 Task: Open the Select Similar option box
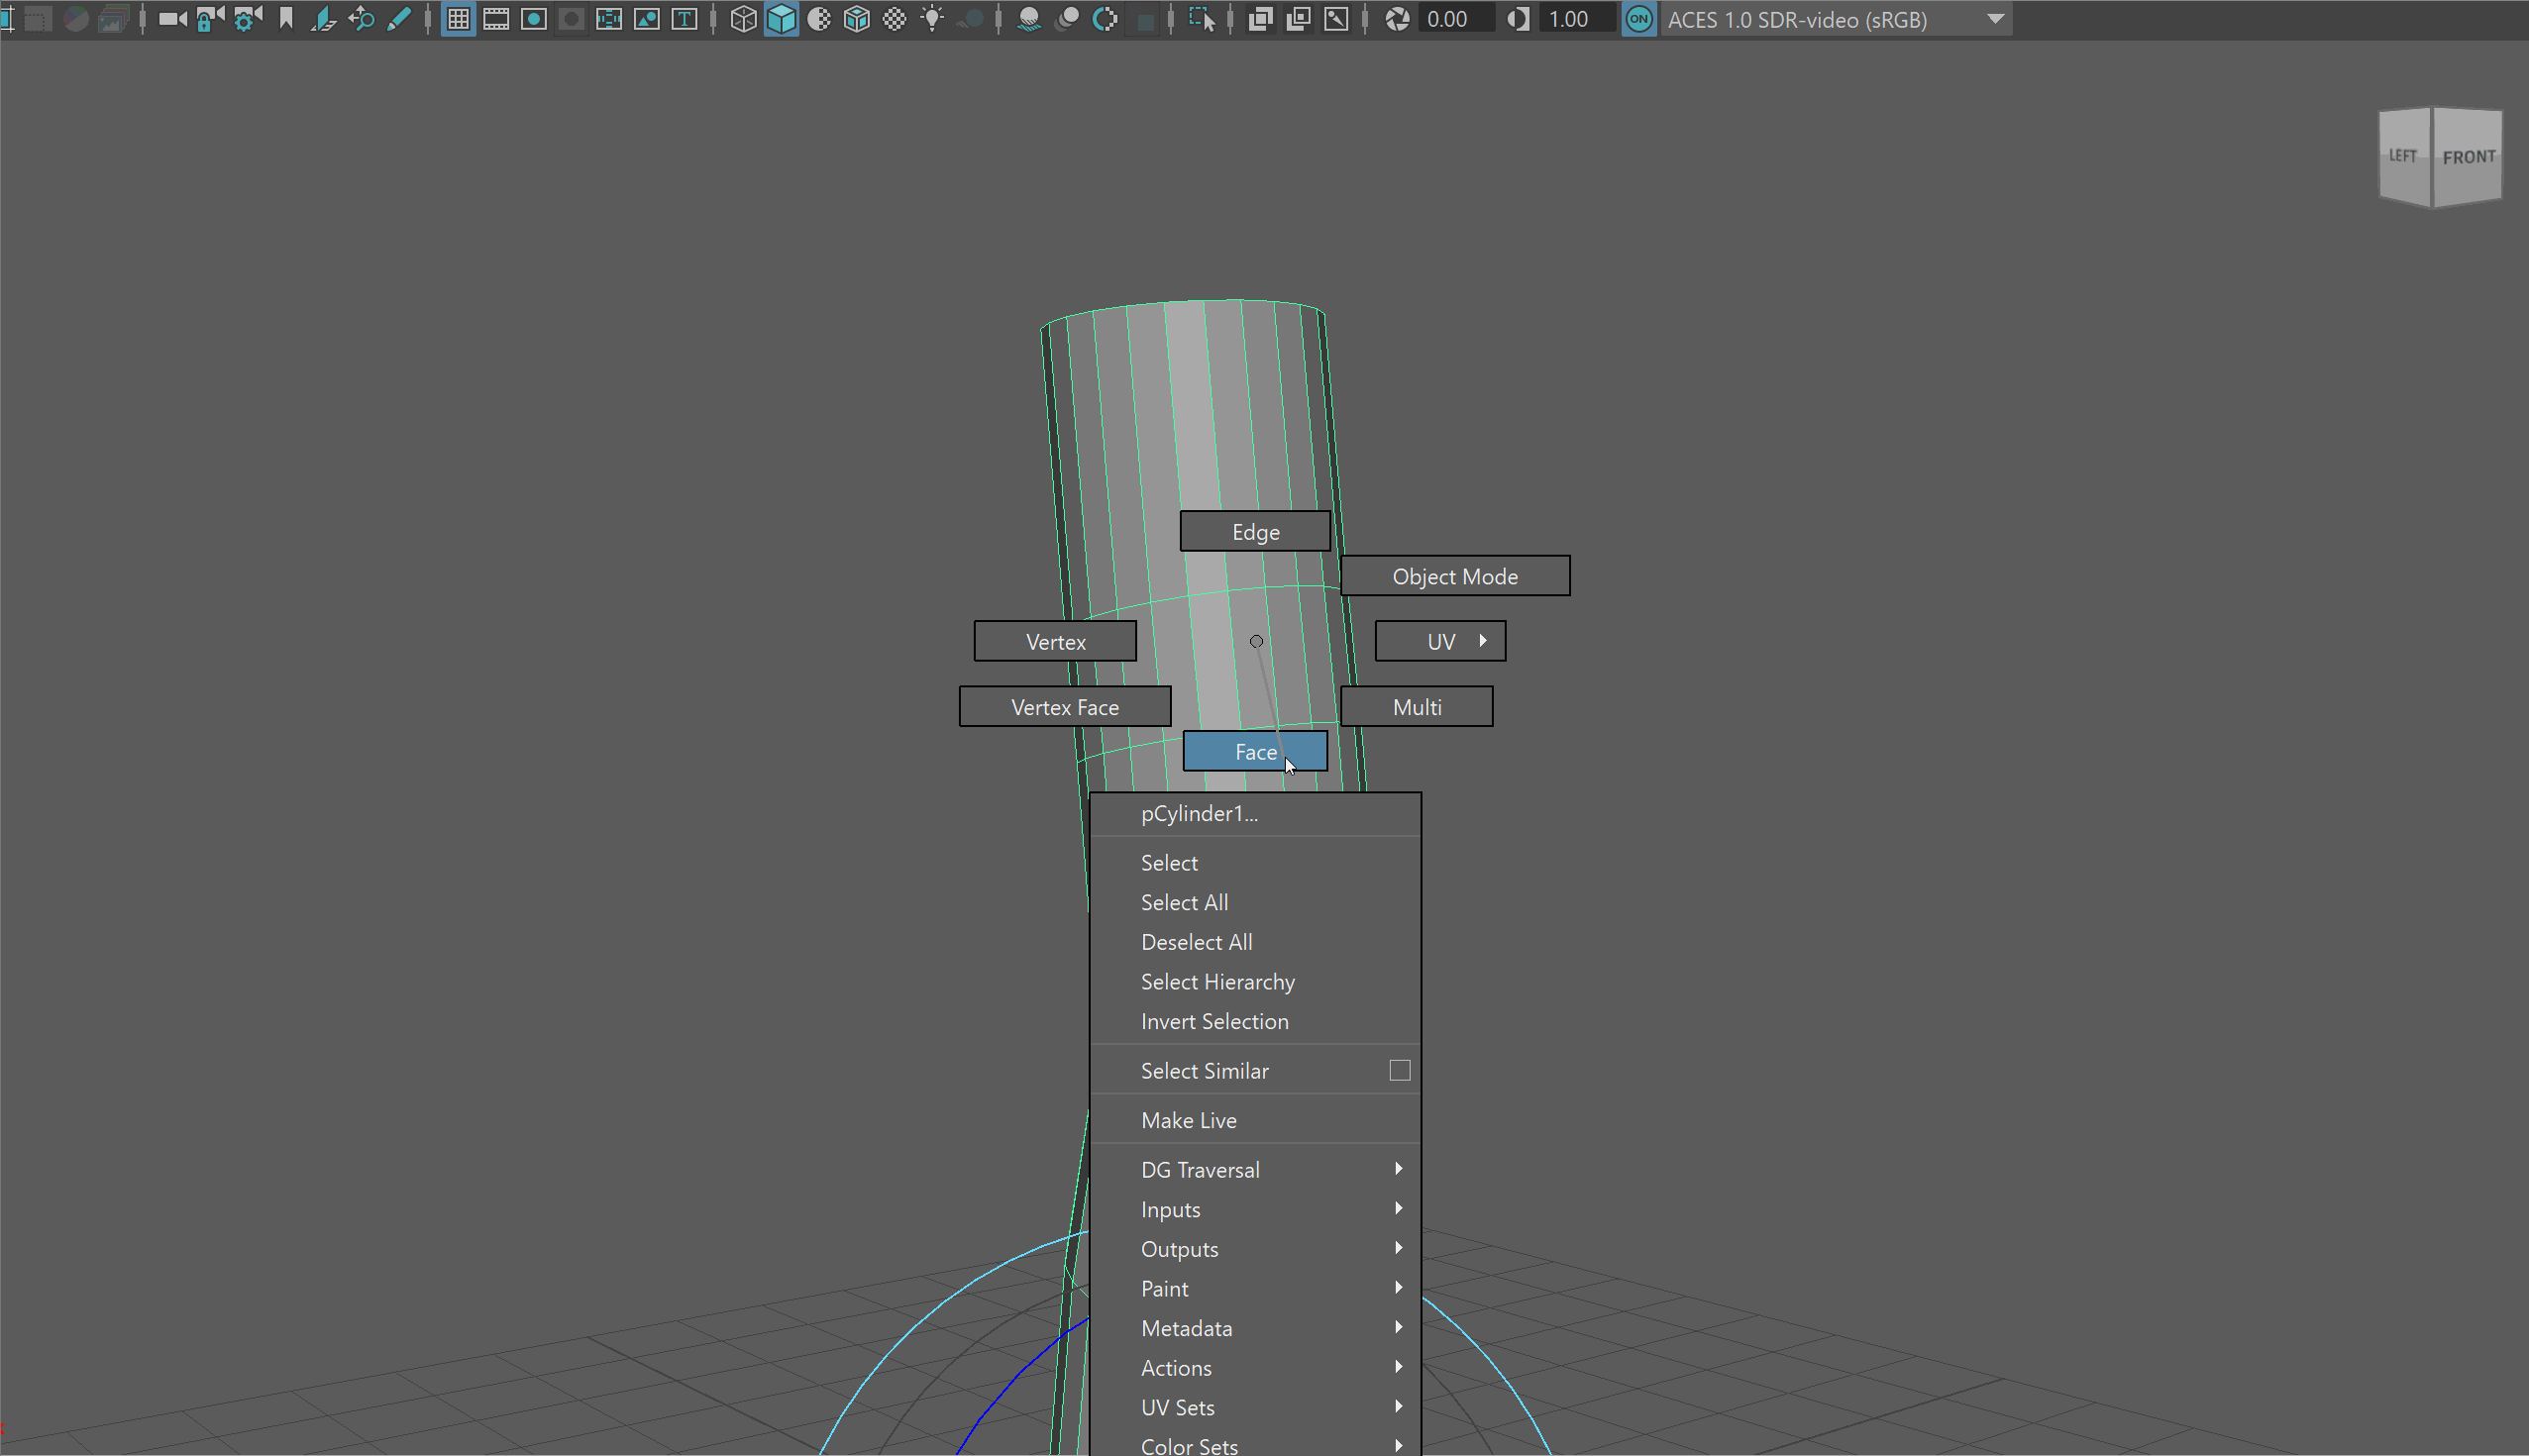tap(1399, 1070)
